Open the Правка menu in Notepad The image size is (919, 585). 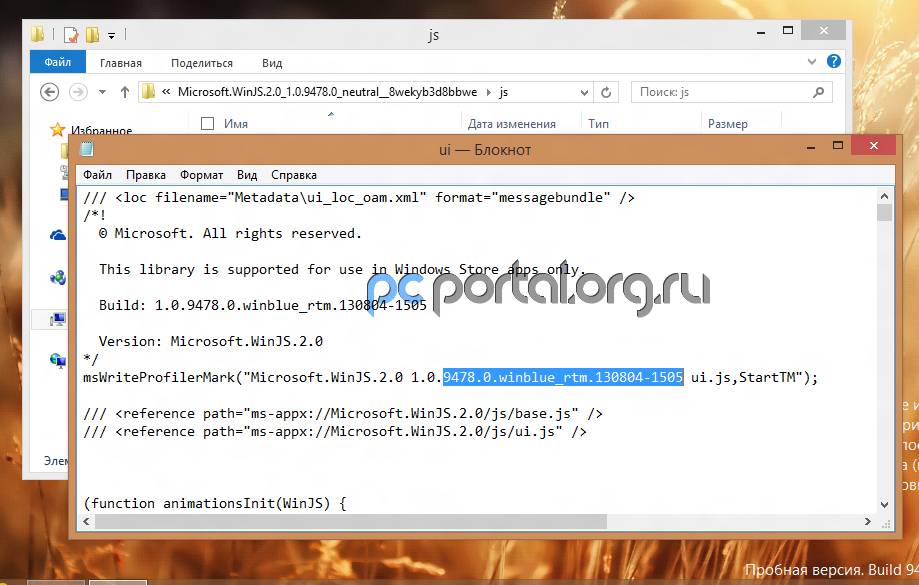[146, 175]
